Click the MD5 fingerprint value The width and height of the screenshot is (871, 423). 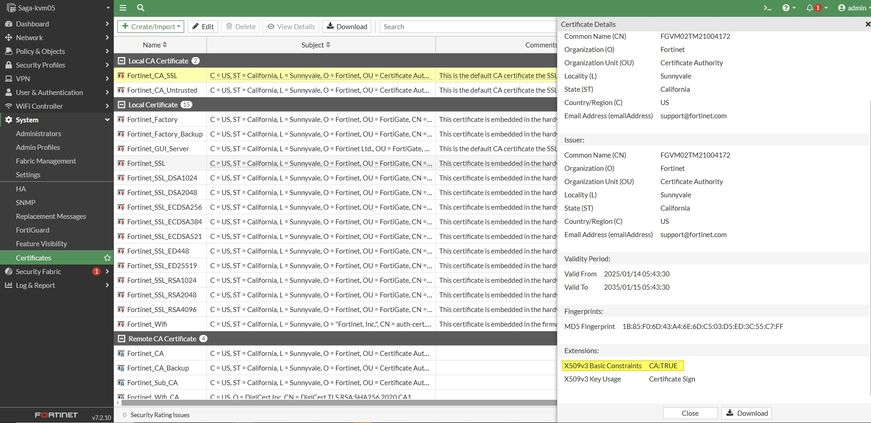pyautogui.click(x=703, y=326)
